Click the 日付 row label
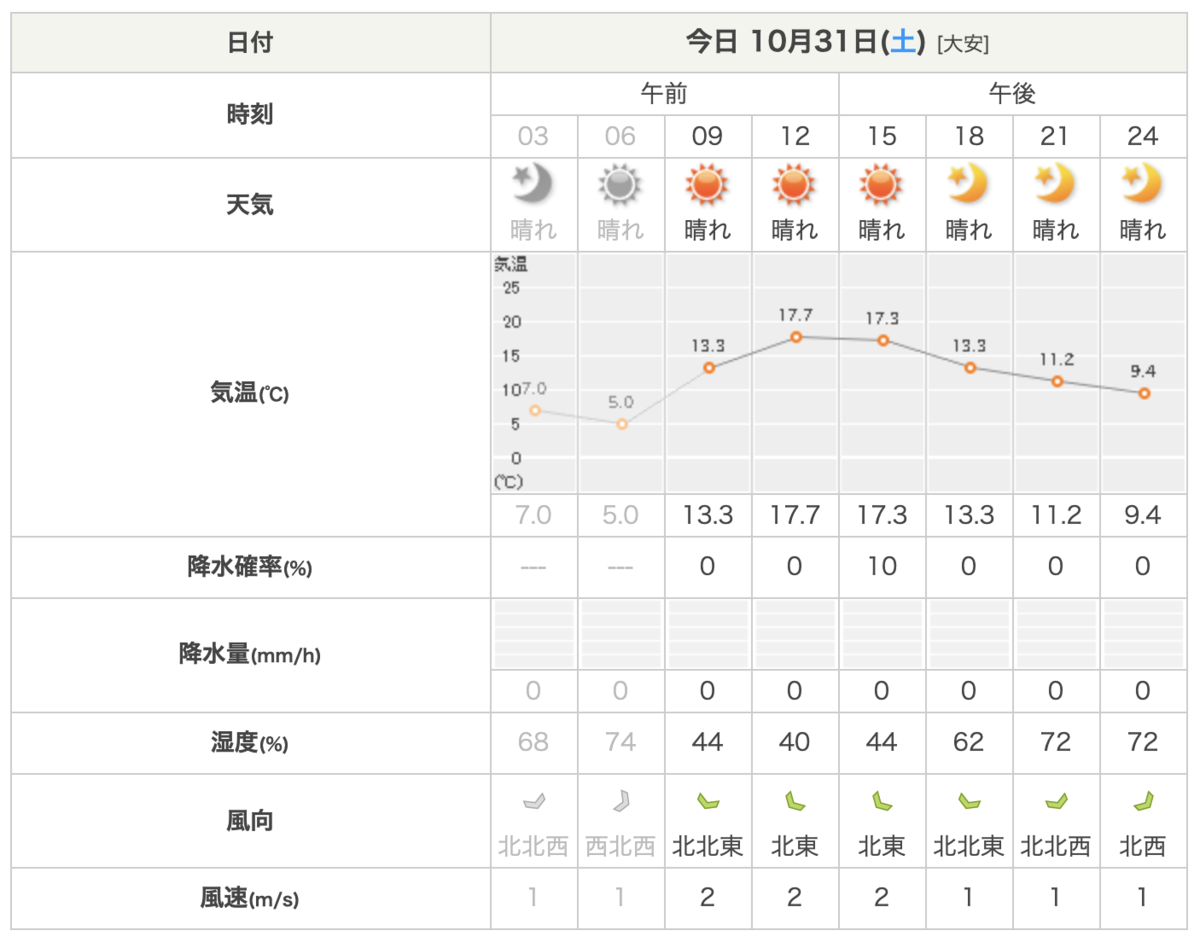Image resolution: width=1200 pixels, height=942 pixels. point(250,43)
